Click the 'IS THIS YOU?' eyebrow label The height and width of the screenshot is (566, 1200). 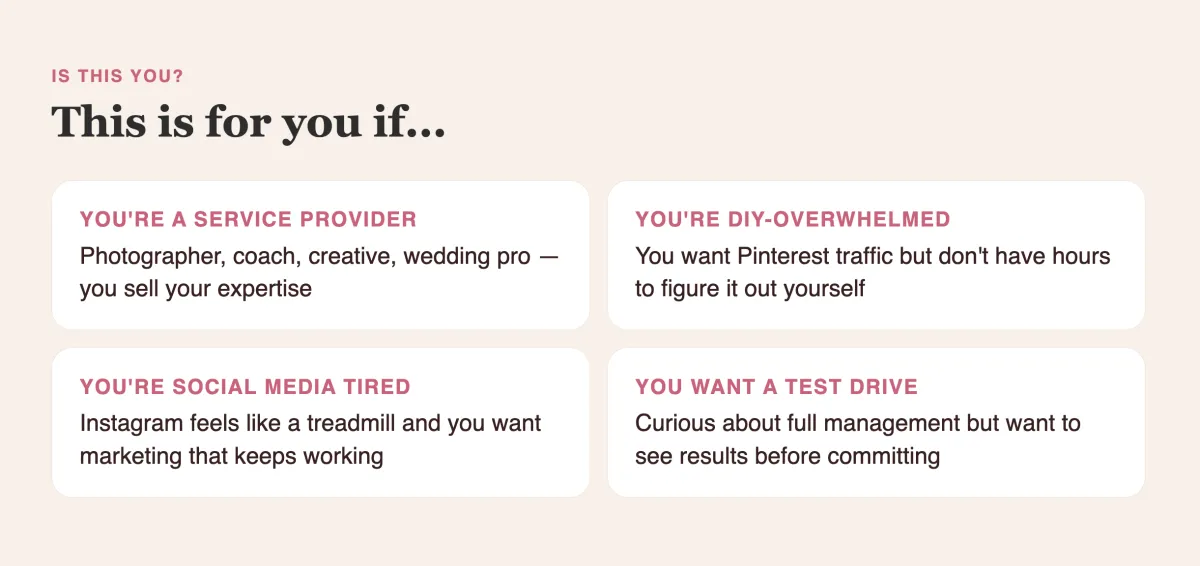click(117, 75)
